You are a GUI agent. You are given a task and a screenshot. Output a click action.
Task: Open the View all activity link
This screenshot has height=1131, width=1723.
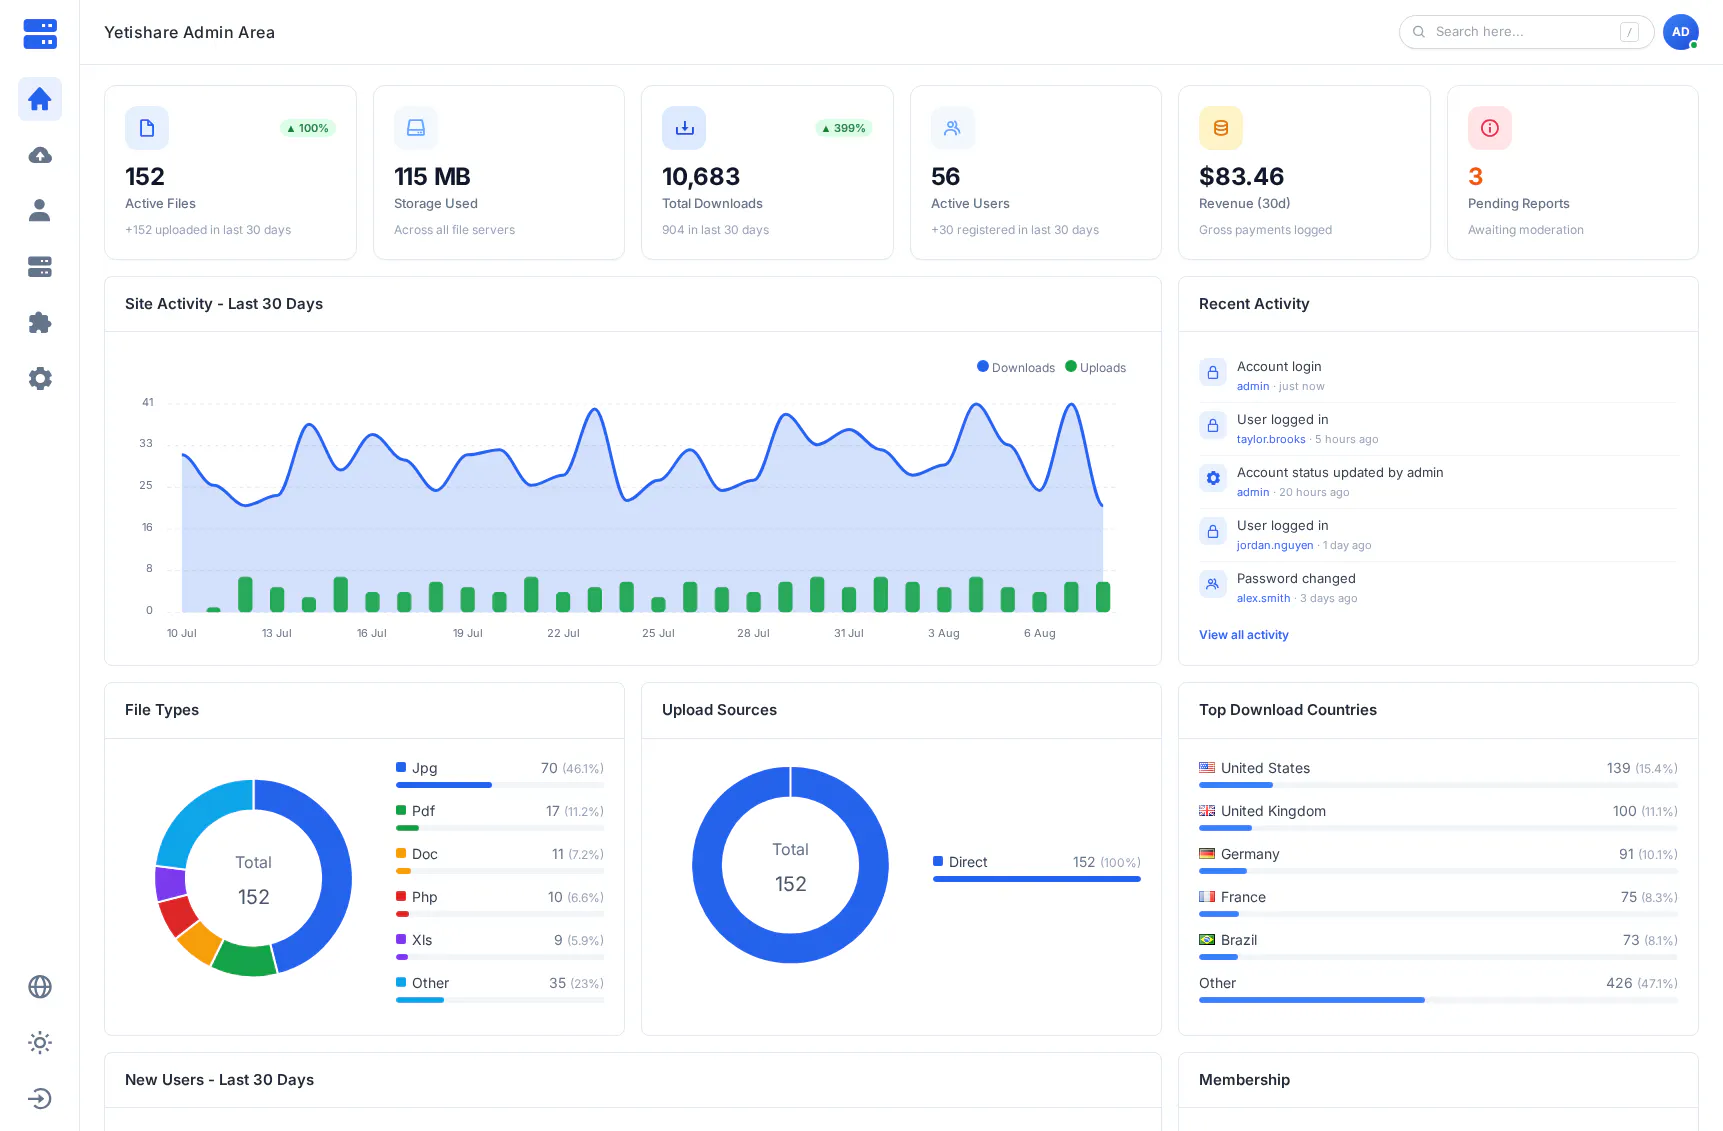pos(1244,635)
